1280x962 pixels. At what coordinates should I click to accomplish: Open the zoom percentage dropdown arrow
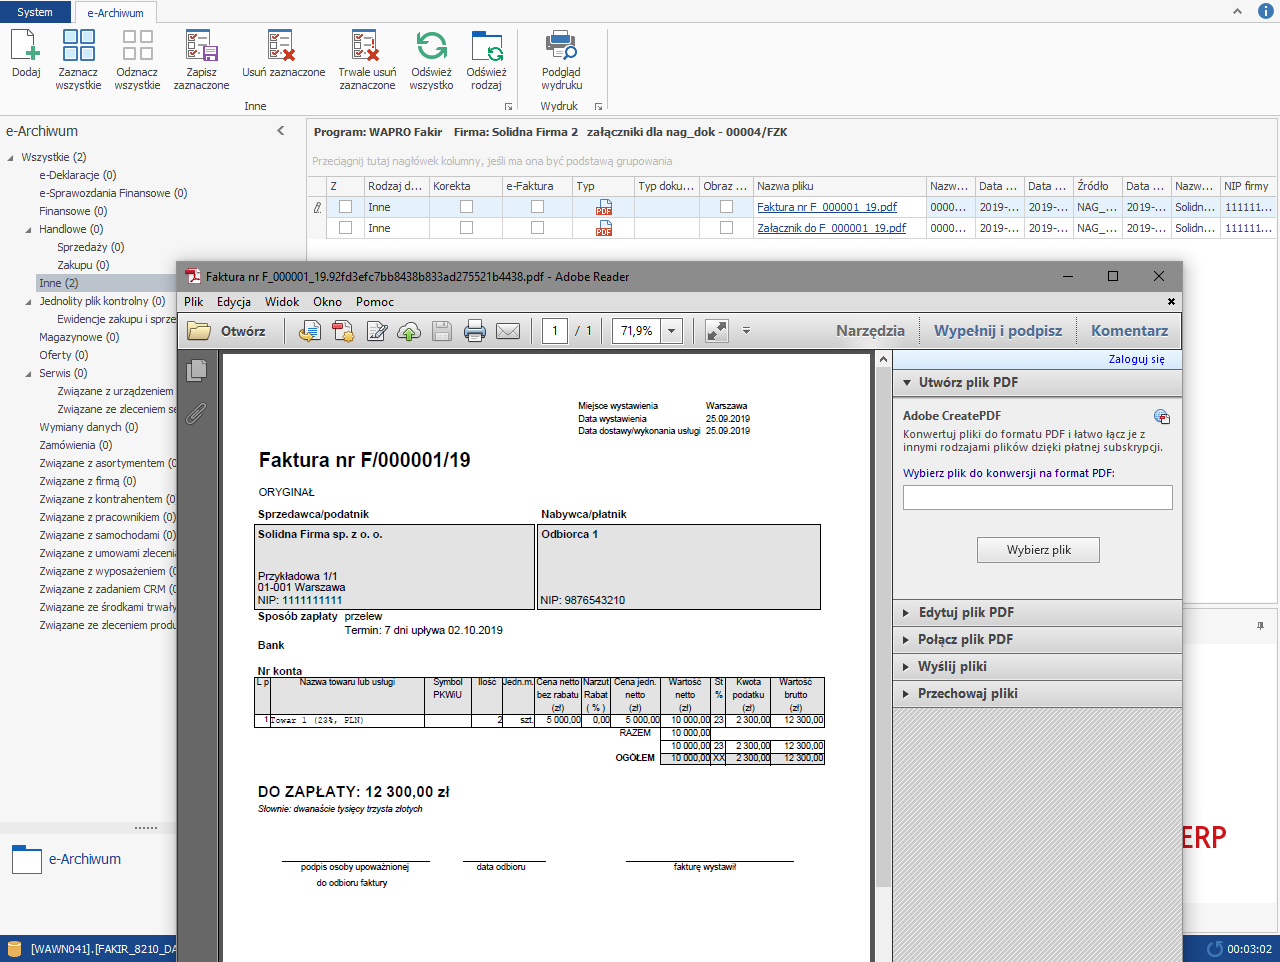(x=672, y=331)
